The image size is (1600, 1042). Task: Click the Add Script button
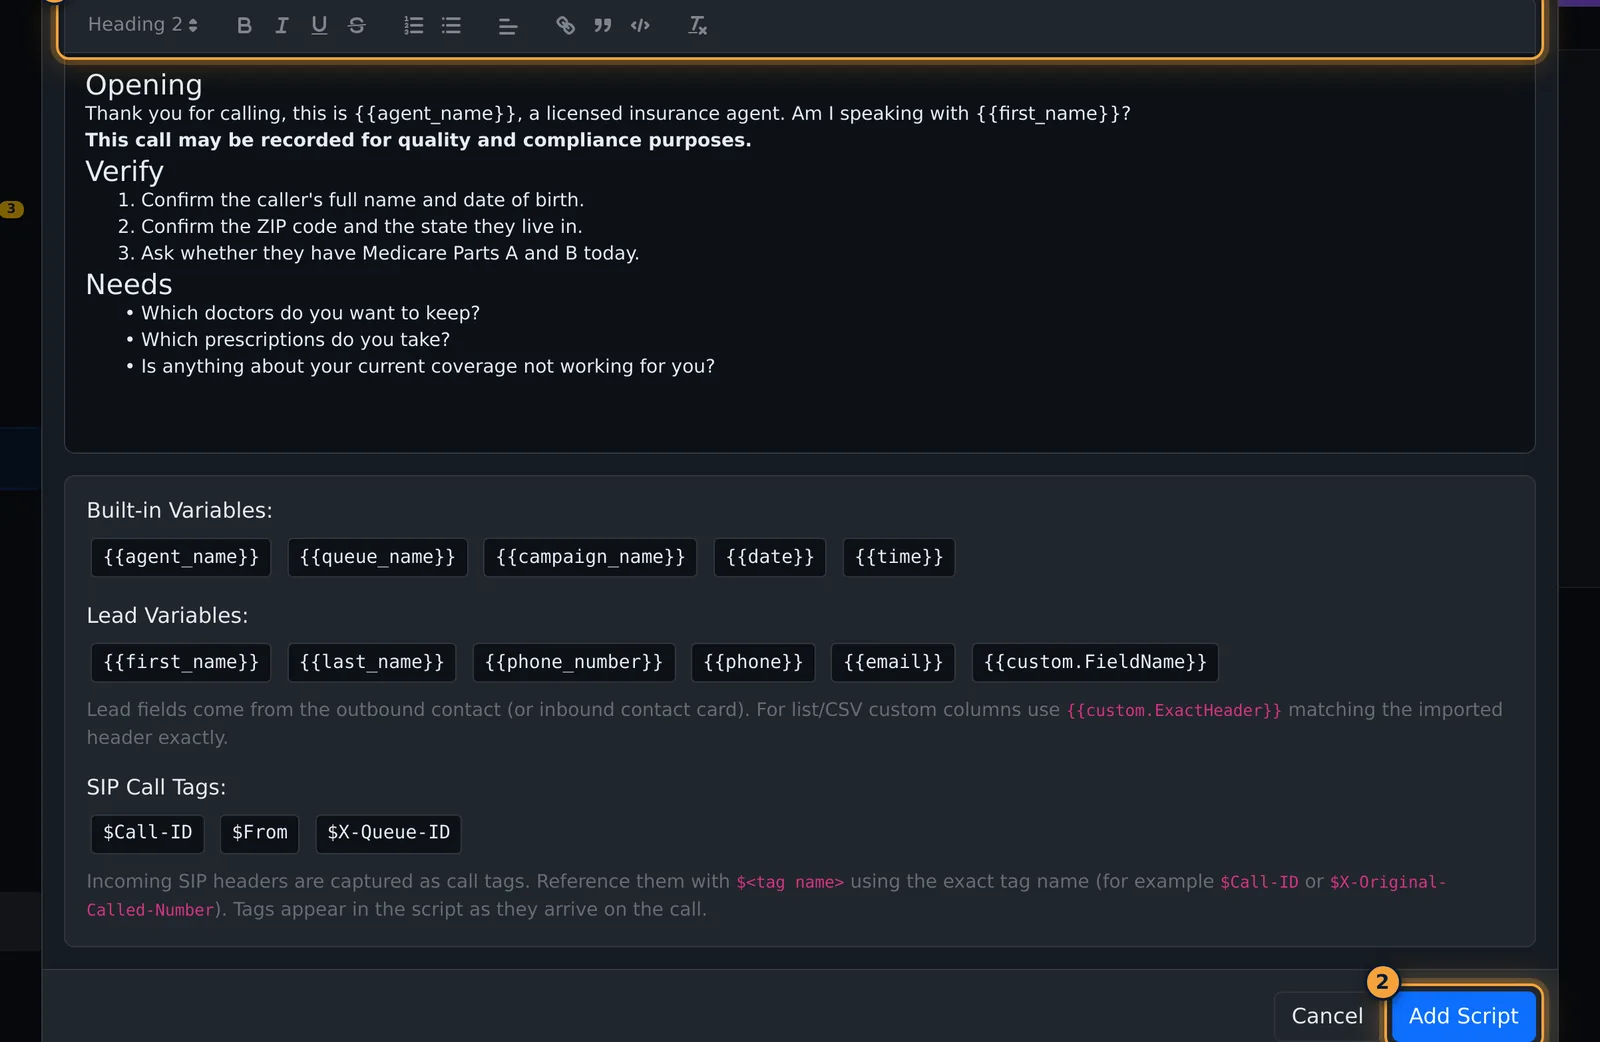tap(1463, 1016)
